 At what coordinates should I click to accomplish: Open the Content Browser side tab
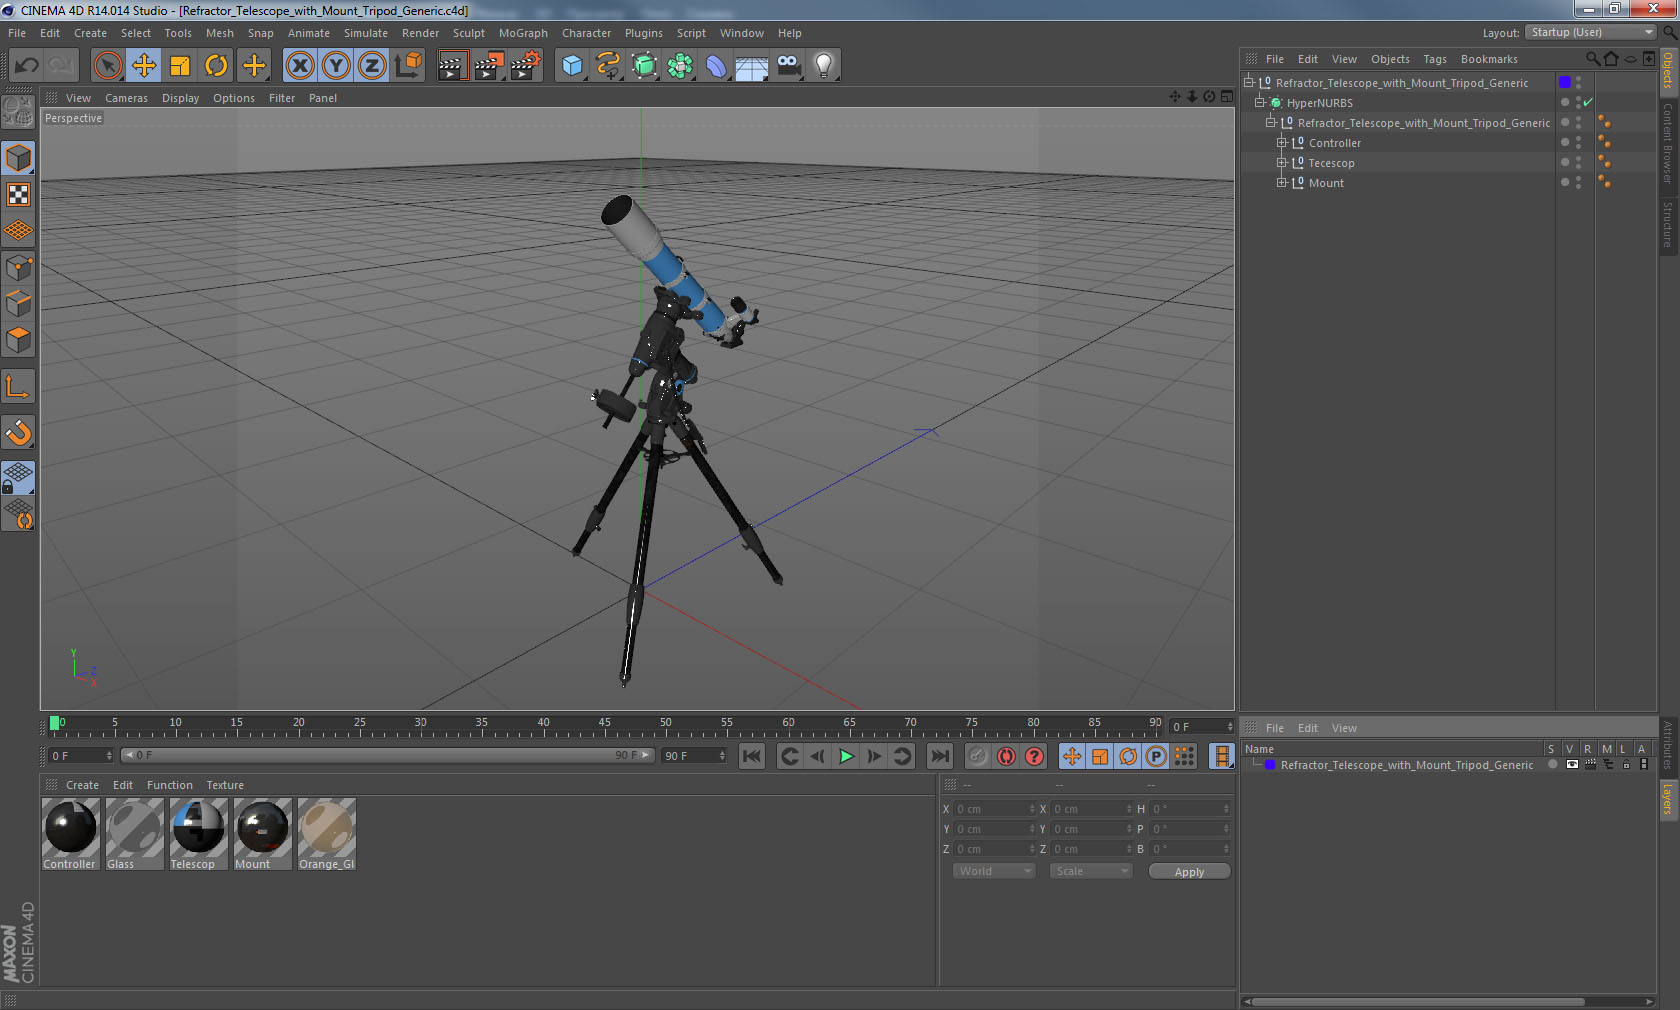coord(1668,143)
